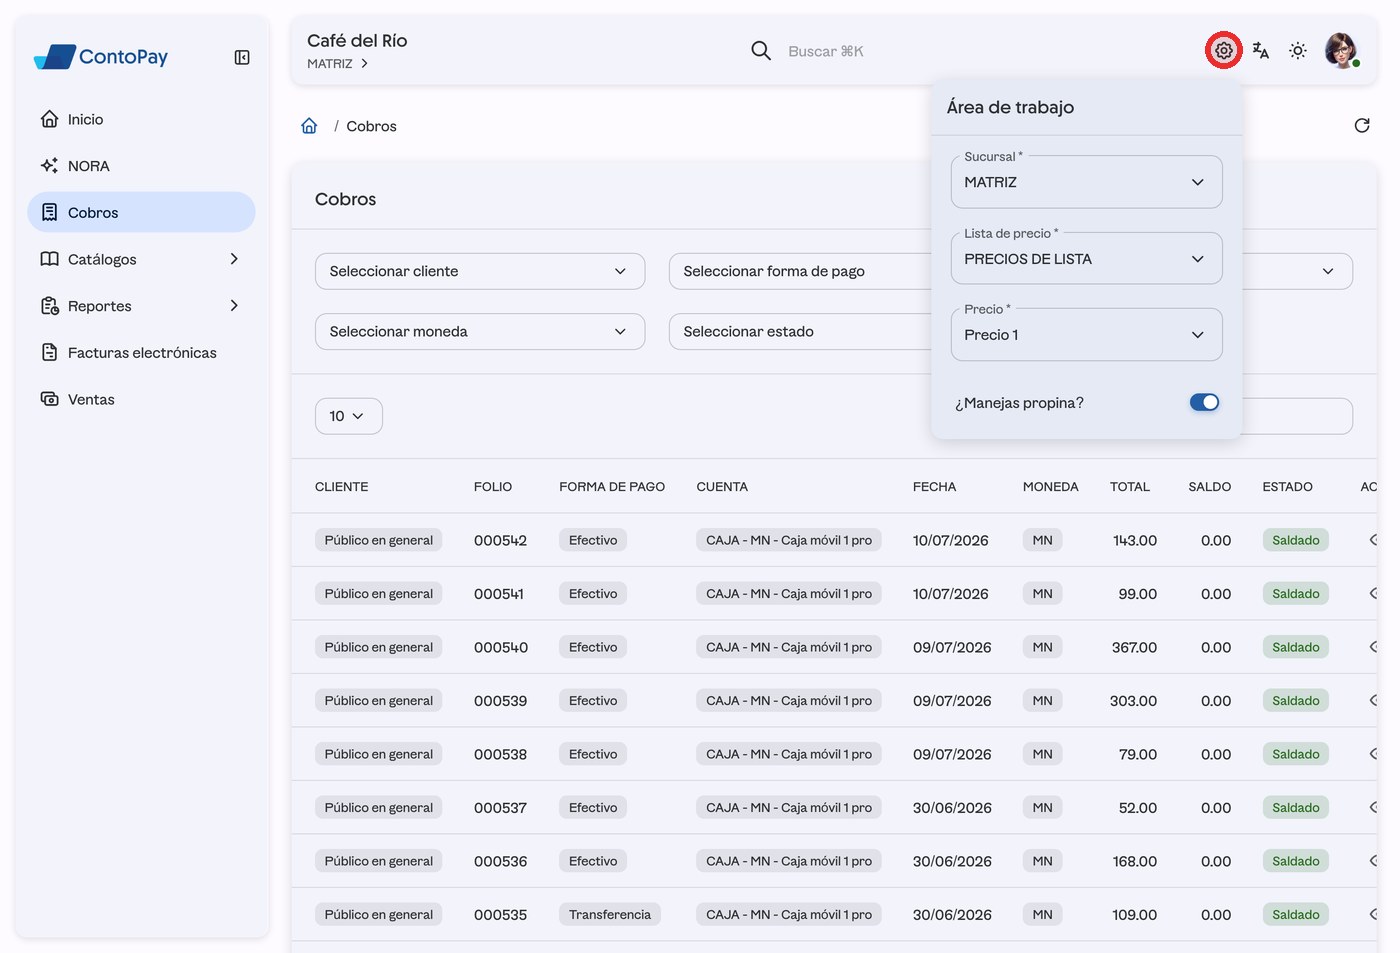Open the Sucursal dropdown
1400x953 pixels.
(x=1086, y=182)
